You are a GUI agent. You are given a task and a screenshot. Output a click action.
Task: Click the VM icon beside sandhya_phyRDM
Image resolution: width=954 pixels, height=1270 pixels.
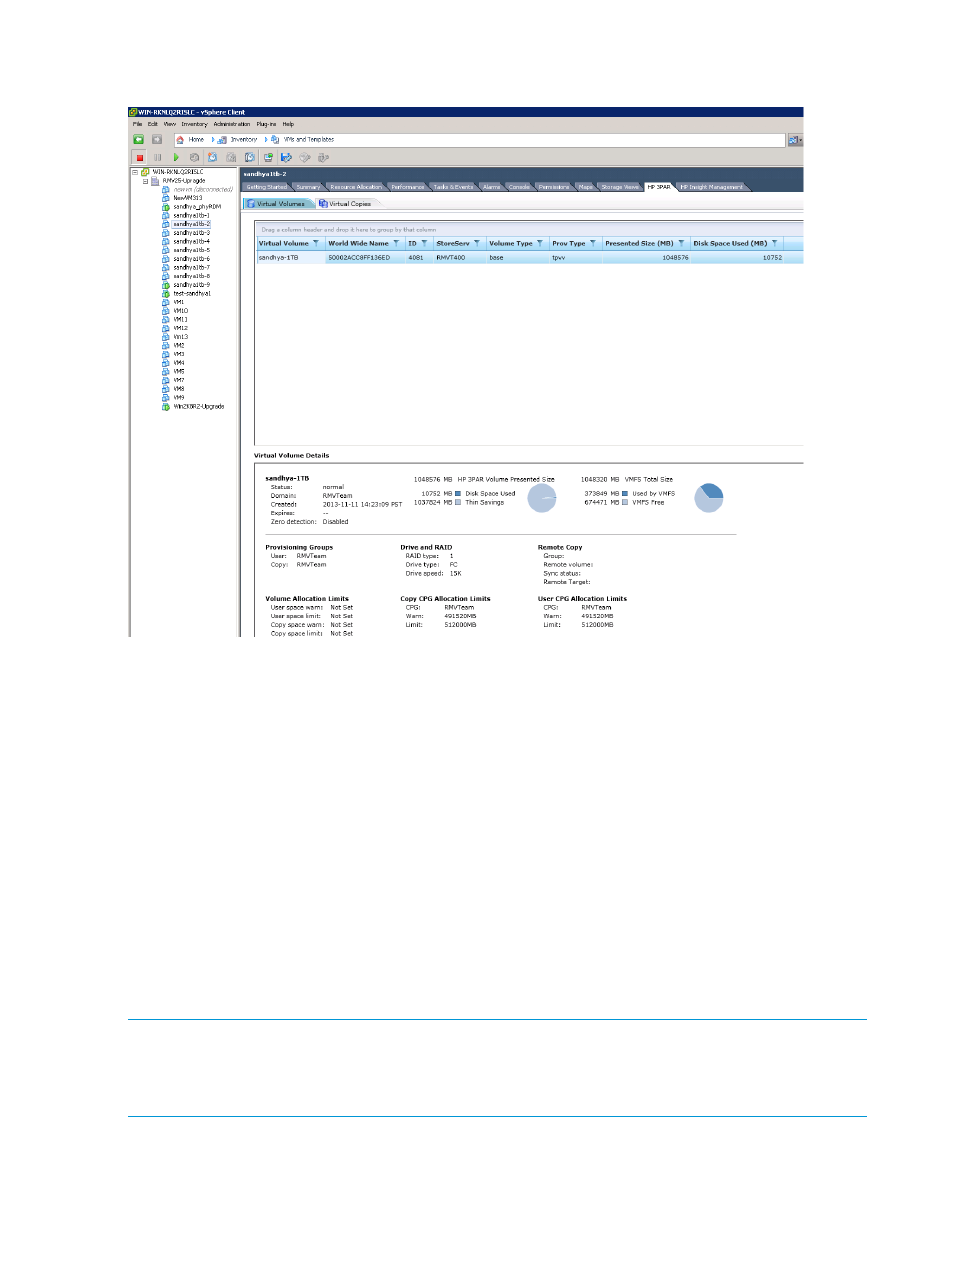click(x=166, y=207)
